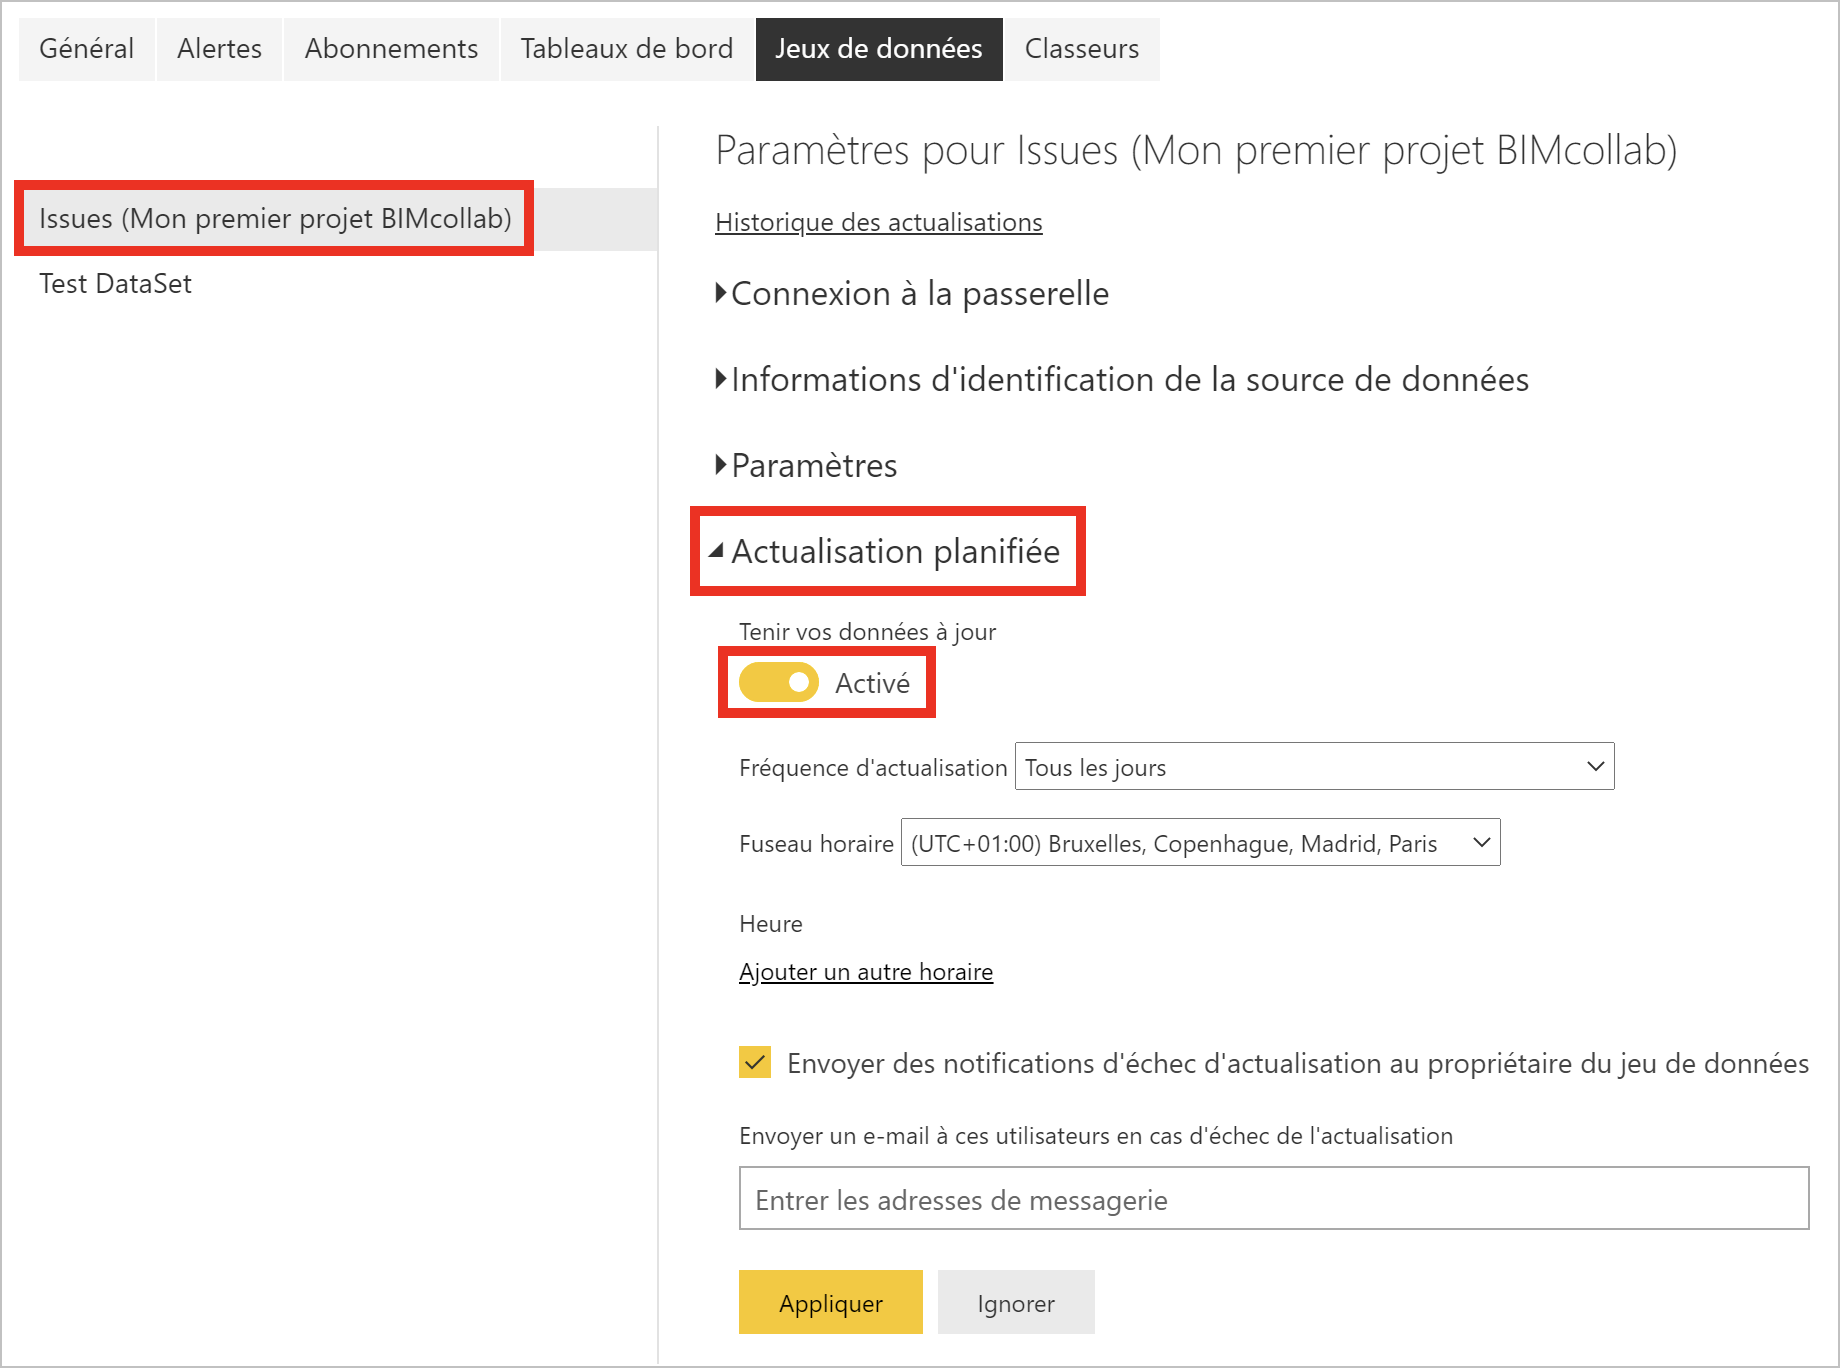
Task: Click Ajouter un autre horaire link
Action: 866,972
